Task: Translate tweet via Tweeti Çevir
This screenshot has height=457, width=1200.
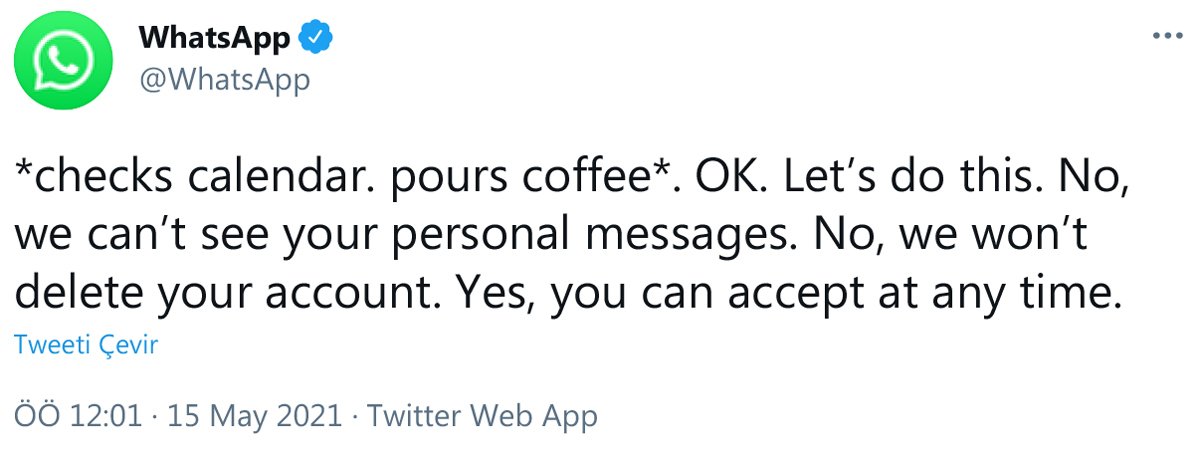Action: pos(86,345)
